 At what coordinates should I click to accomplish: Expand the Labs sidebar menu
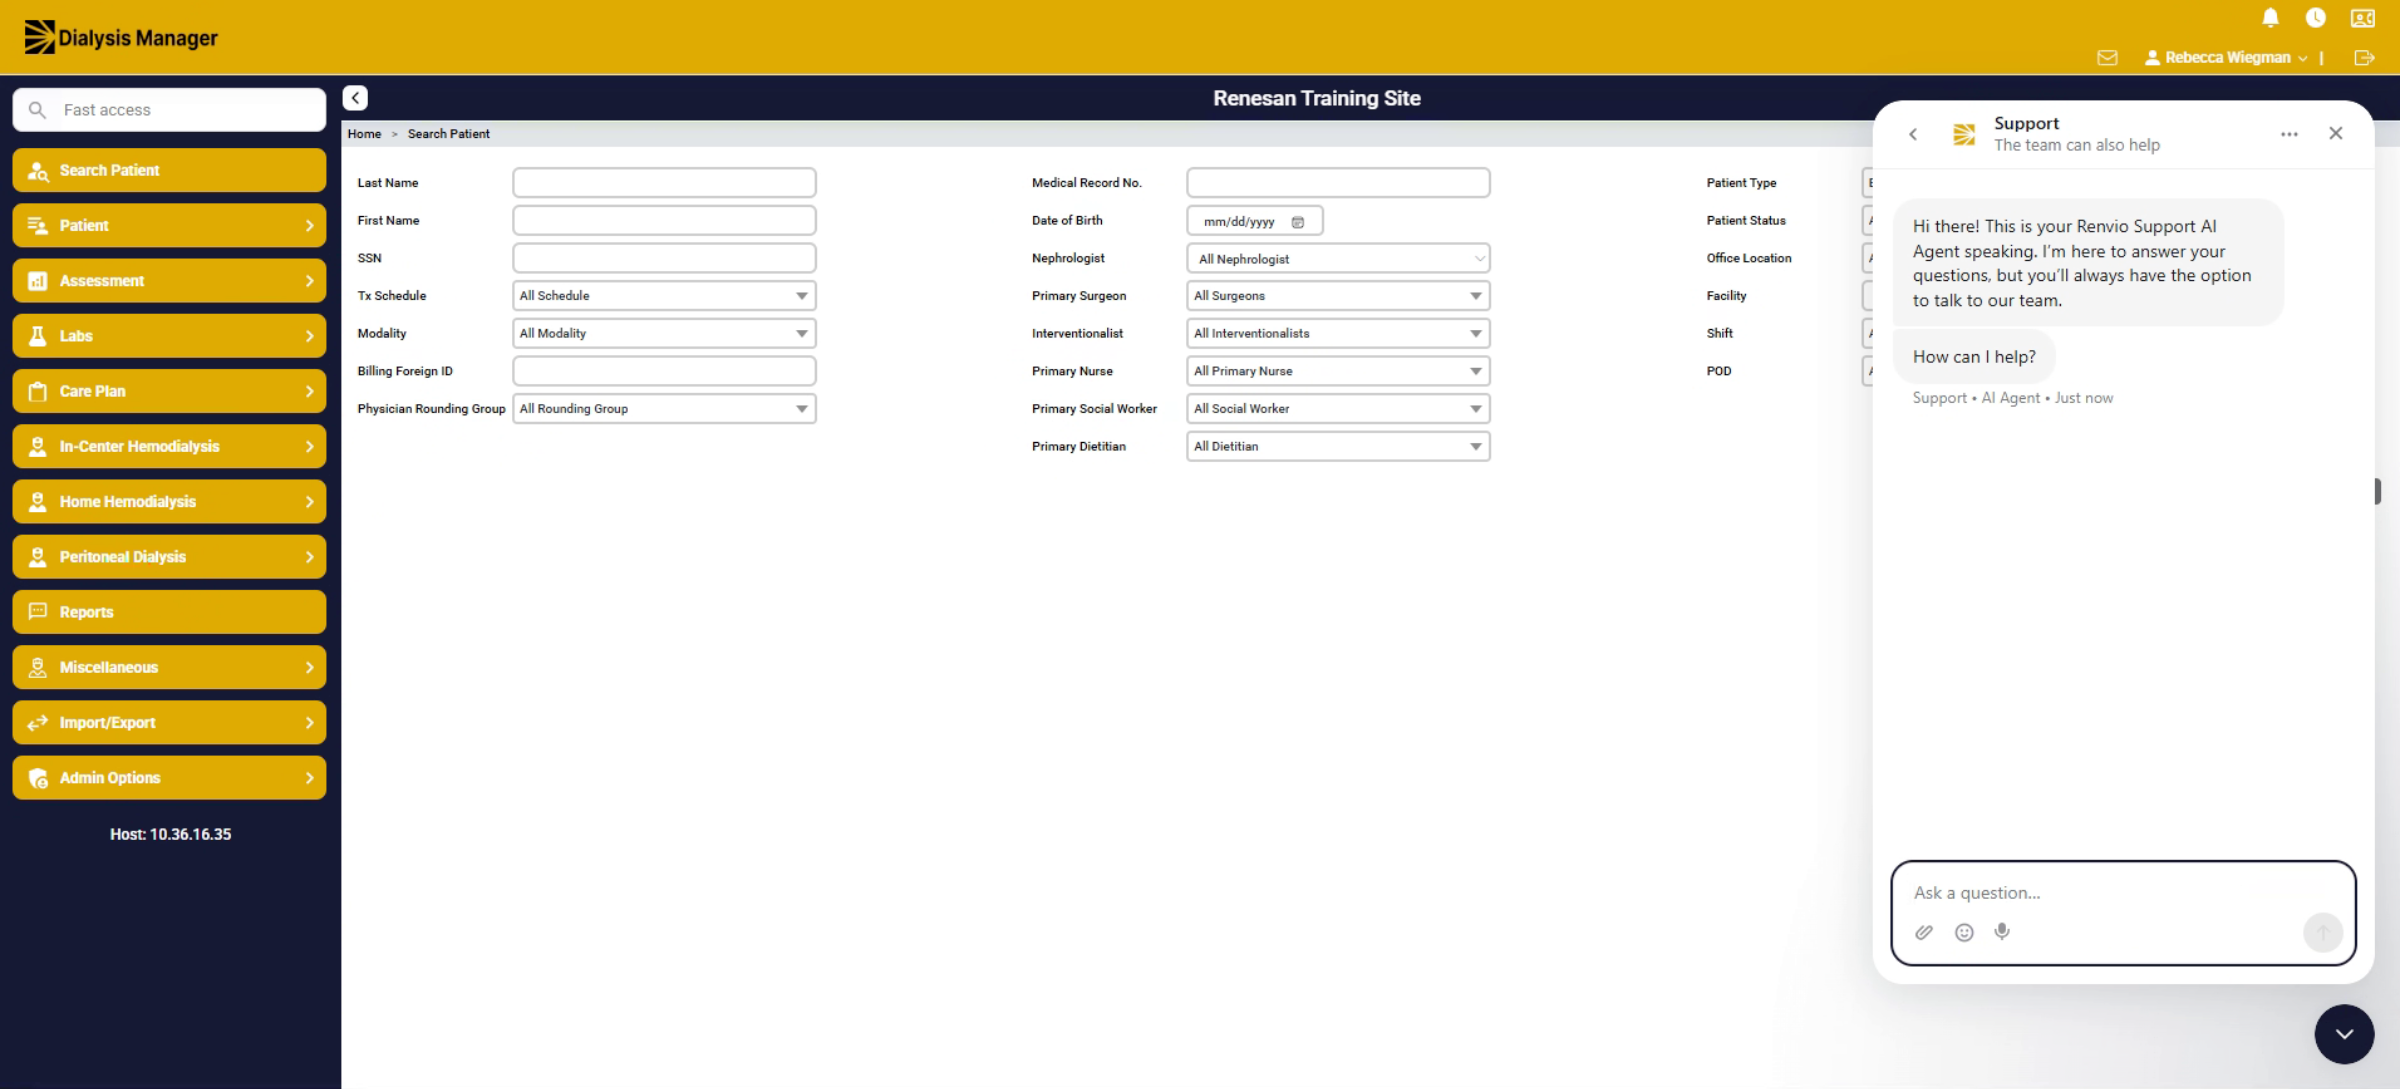(x=169, y=336)
